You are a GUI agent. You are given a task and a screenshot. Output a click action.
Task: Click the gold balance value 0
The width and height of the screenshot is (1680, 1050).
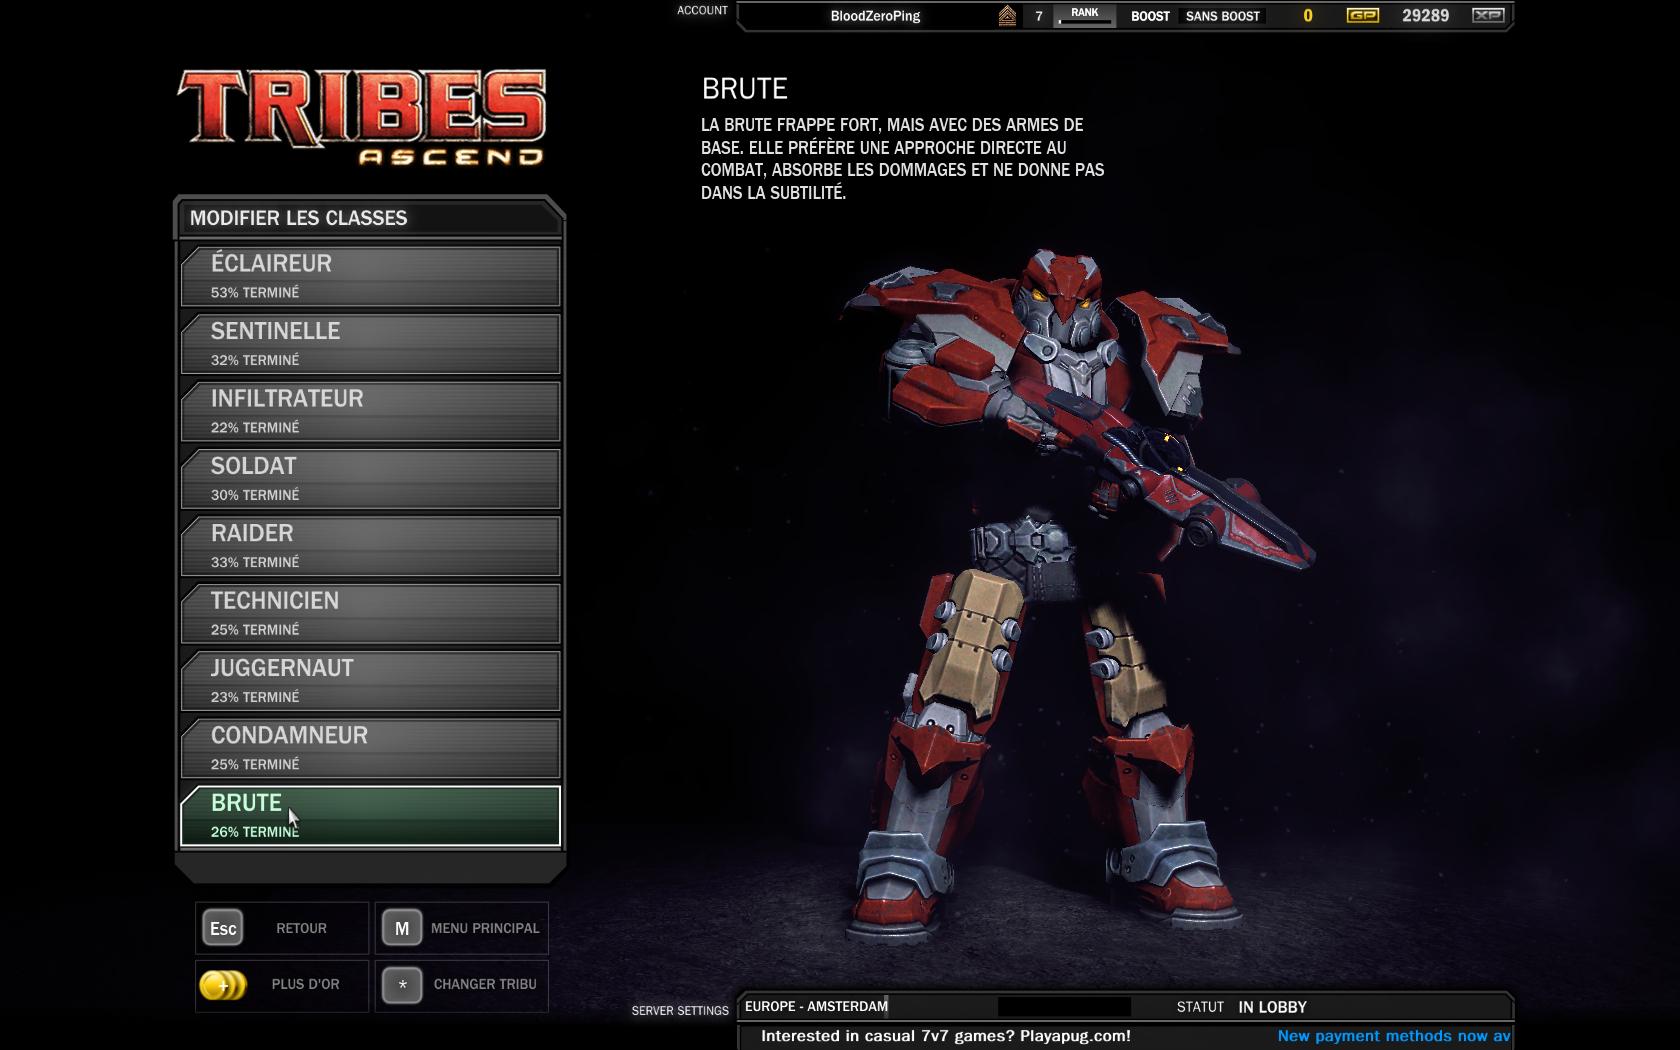tap(1307, 16)
